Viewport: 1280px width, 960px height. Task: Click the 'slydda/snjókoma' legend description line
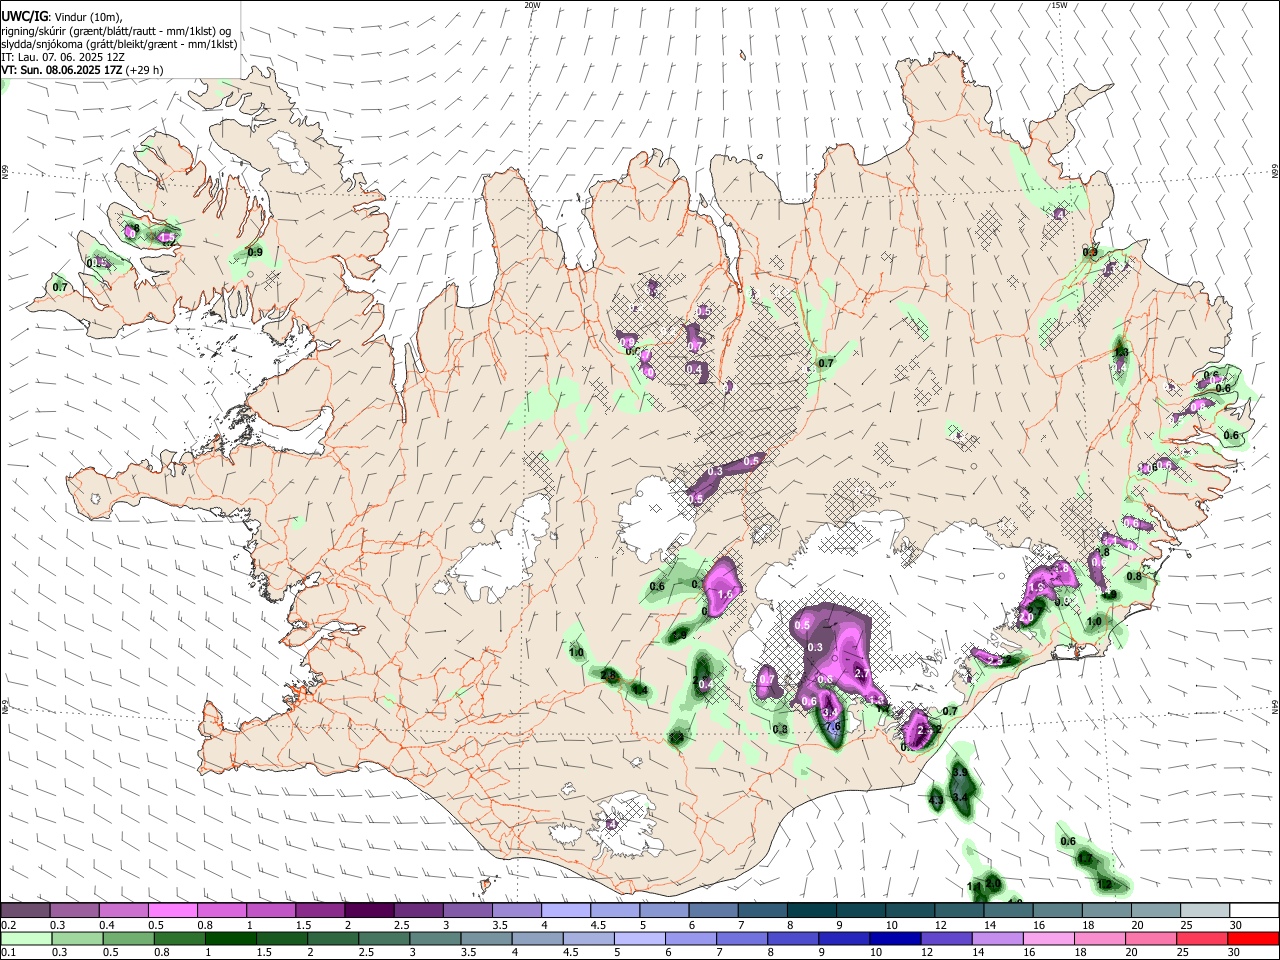pyautogui.click(x=119, y=44)
